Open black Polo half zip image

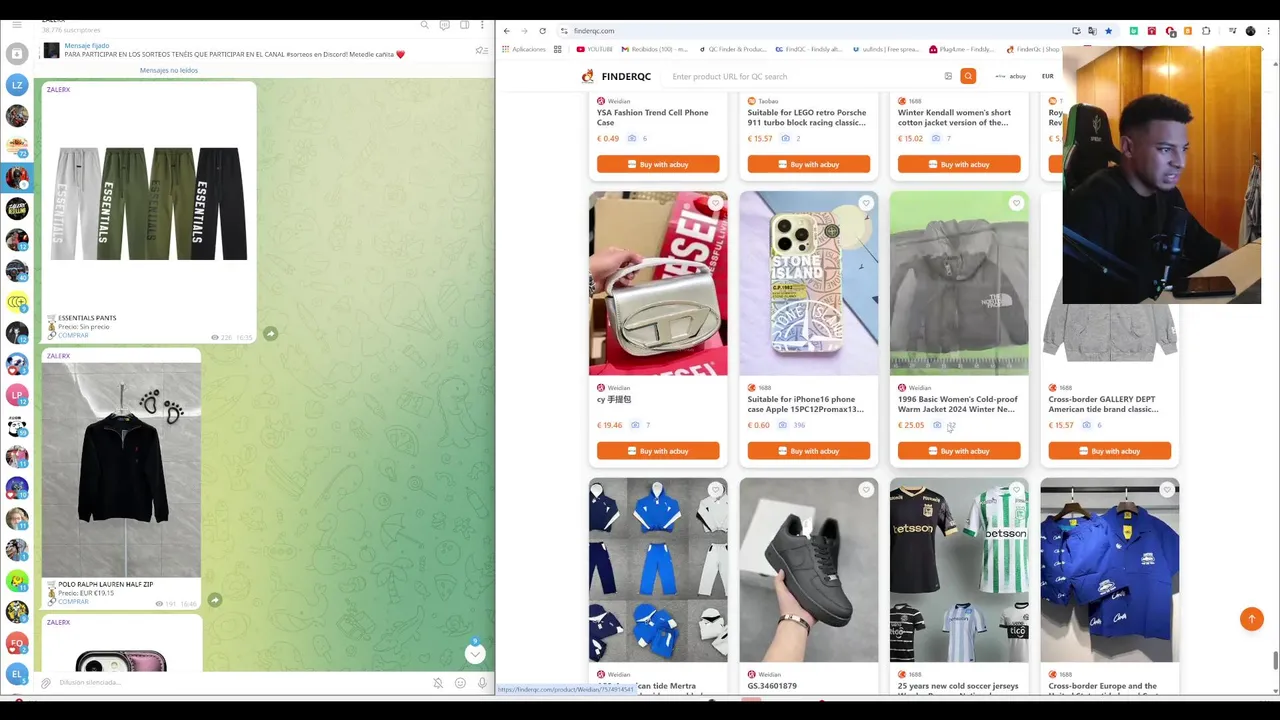click(121, 470)
